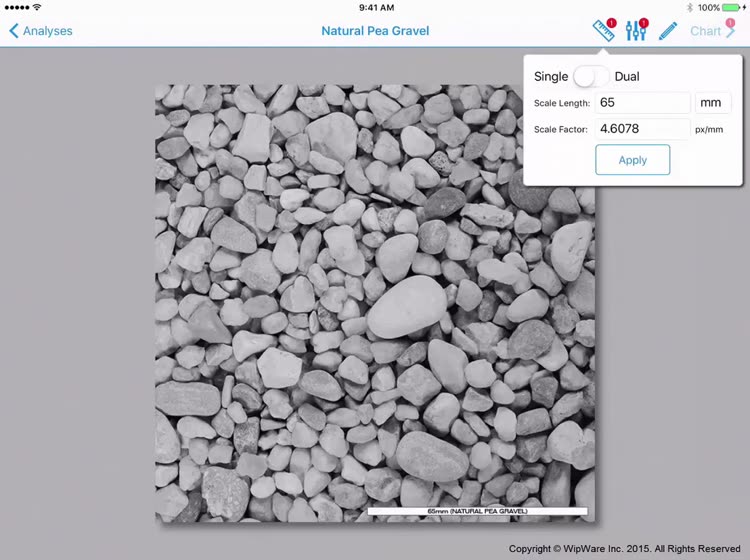
Task: Select the Dual mode label
Action: (627, 77)
